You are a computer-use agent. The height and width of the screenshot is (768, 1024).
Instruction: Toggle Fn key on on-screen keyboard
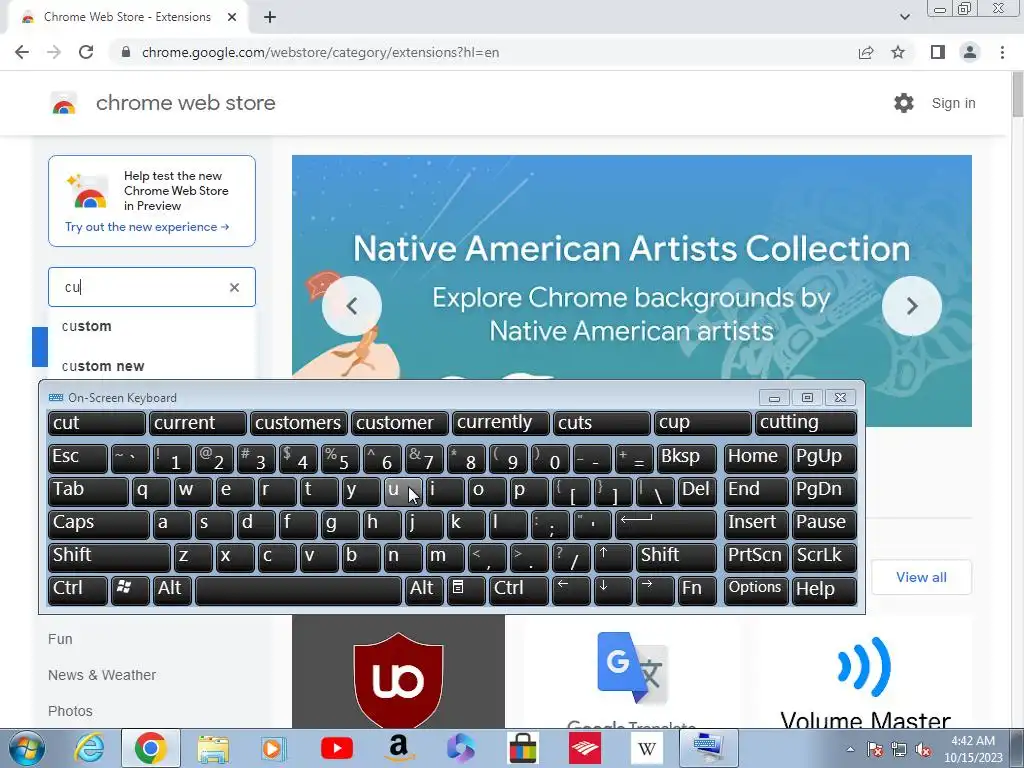click(697, 590)
